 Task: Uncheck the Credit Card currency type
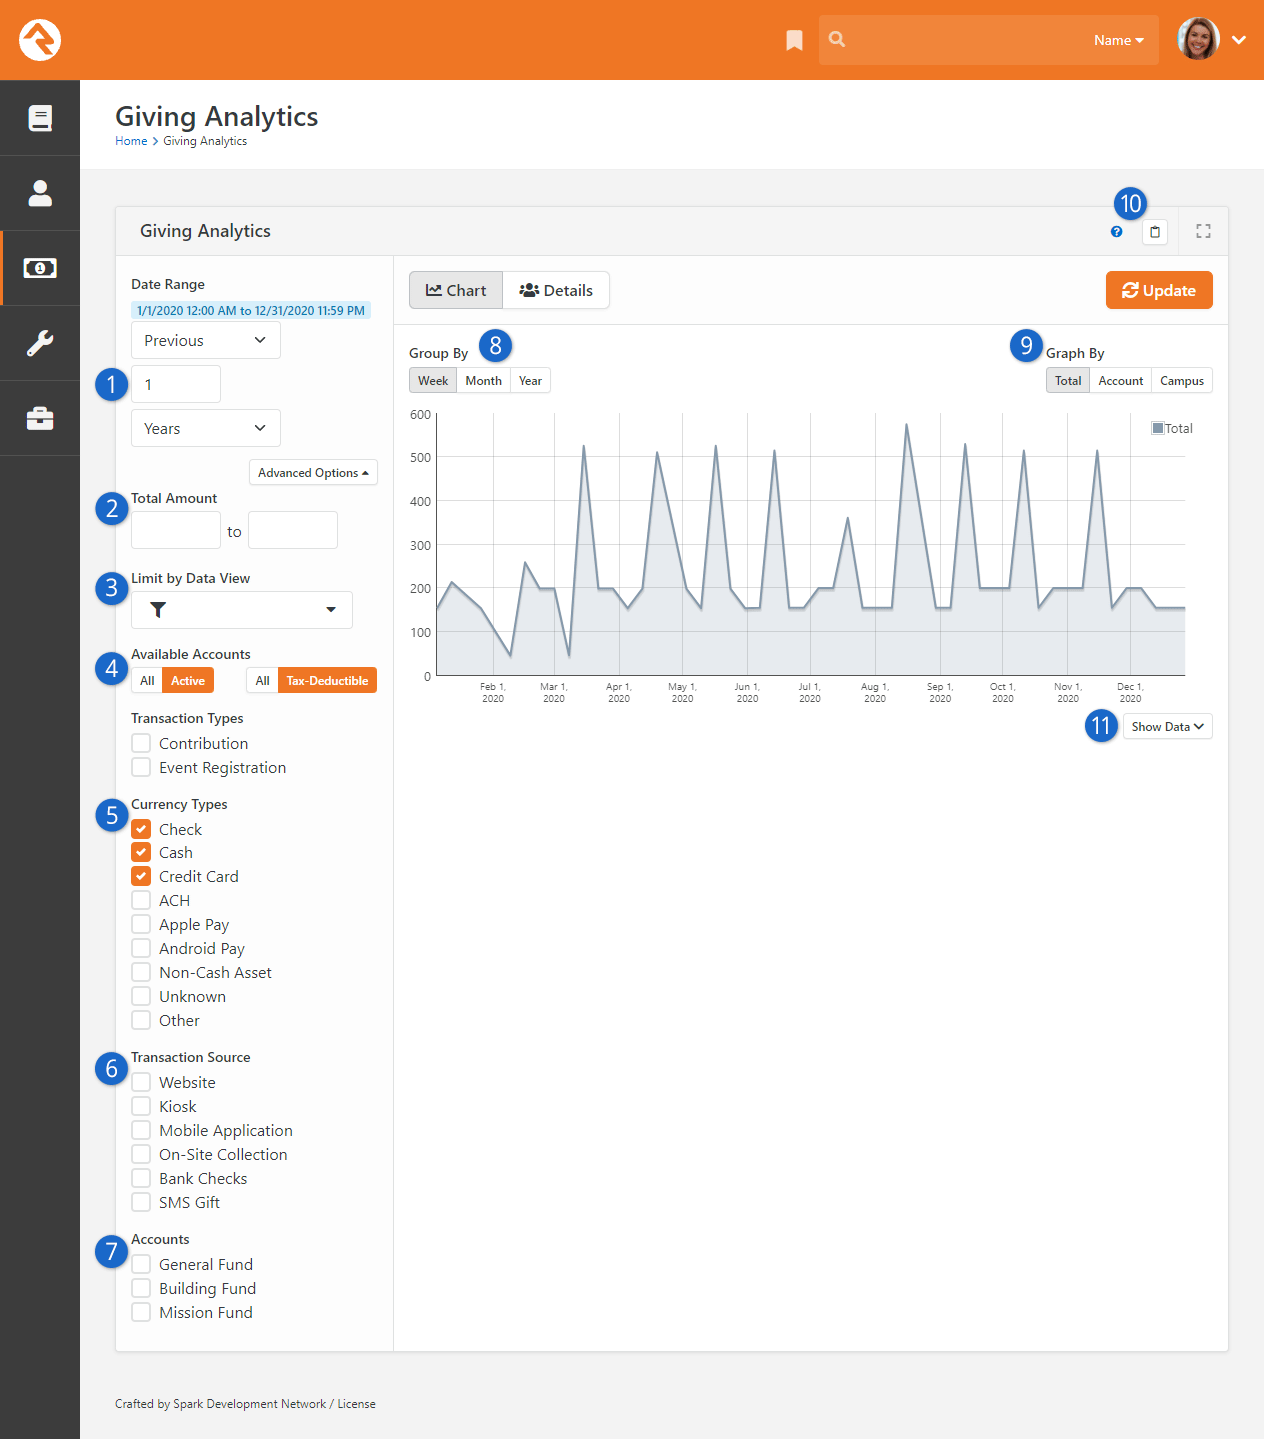point(141,876)
